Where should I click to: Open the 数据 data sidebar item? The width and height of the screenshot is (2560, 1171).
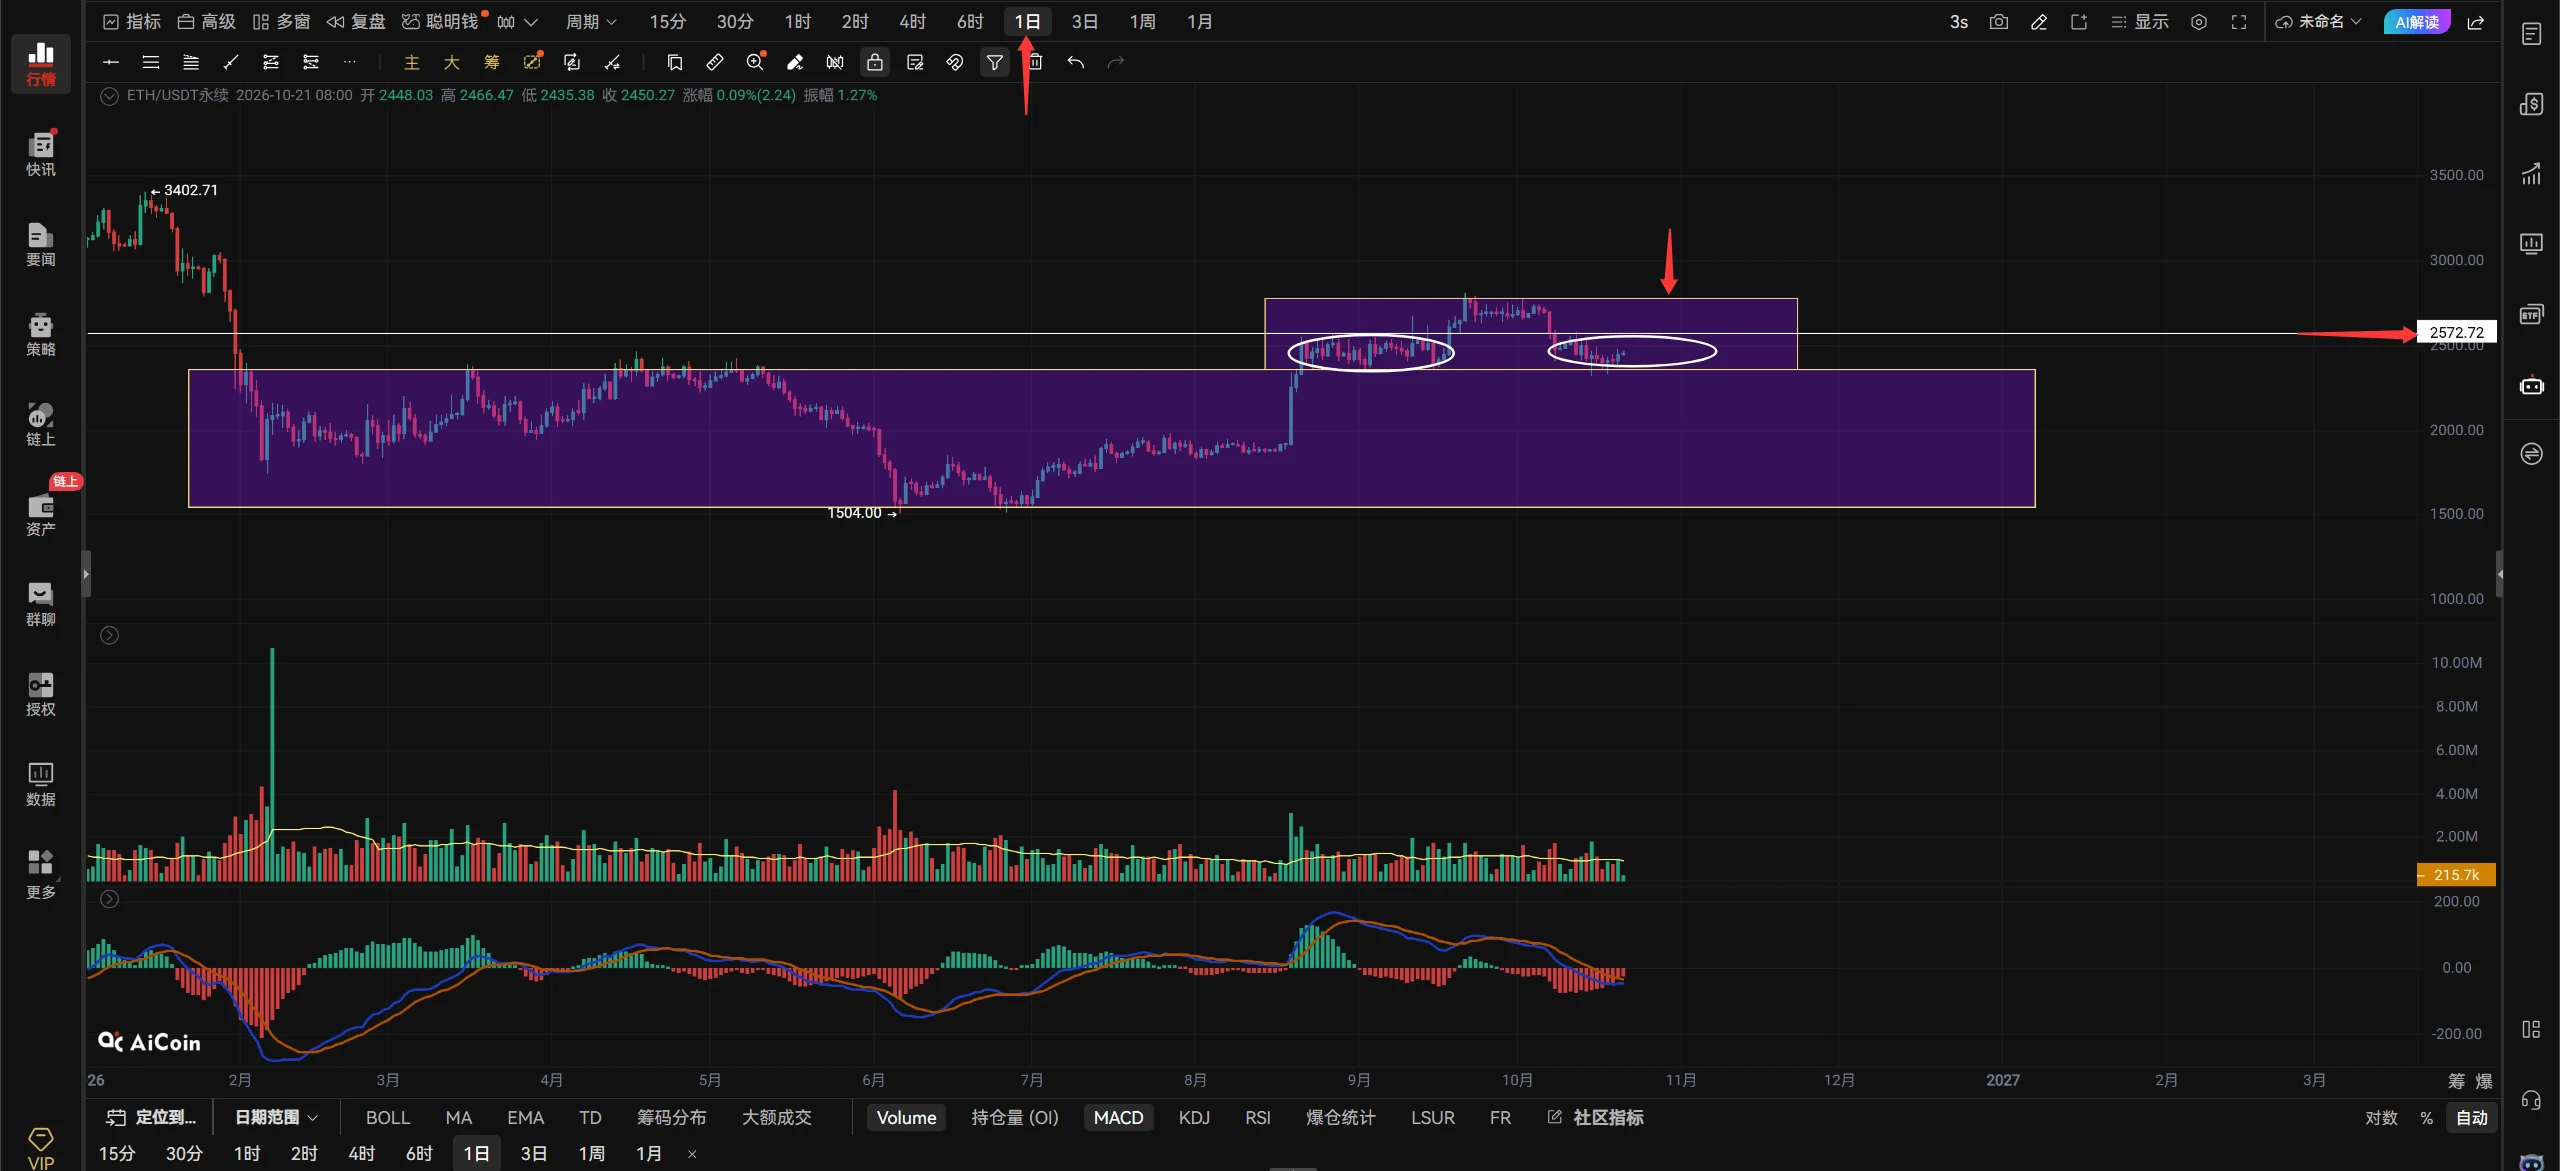(x=40, y=784)
